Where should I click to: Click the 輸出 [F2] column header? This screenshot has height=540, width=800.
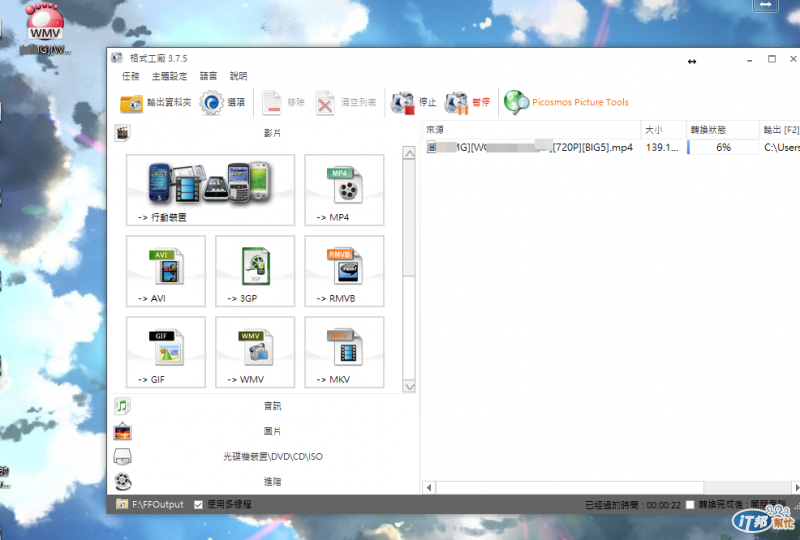pyautogui.click(x=780, y=130)
